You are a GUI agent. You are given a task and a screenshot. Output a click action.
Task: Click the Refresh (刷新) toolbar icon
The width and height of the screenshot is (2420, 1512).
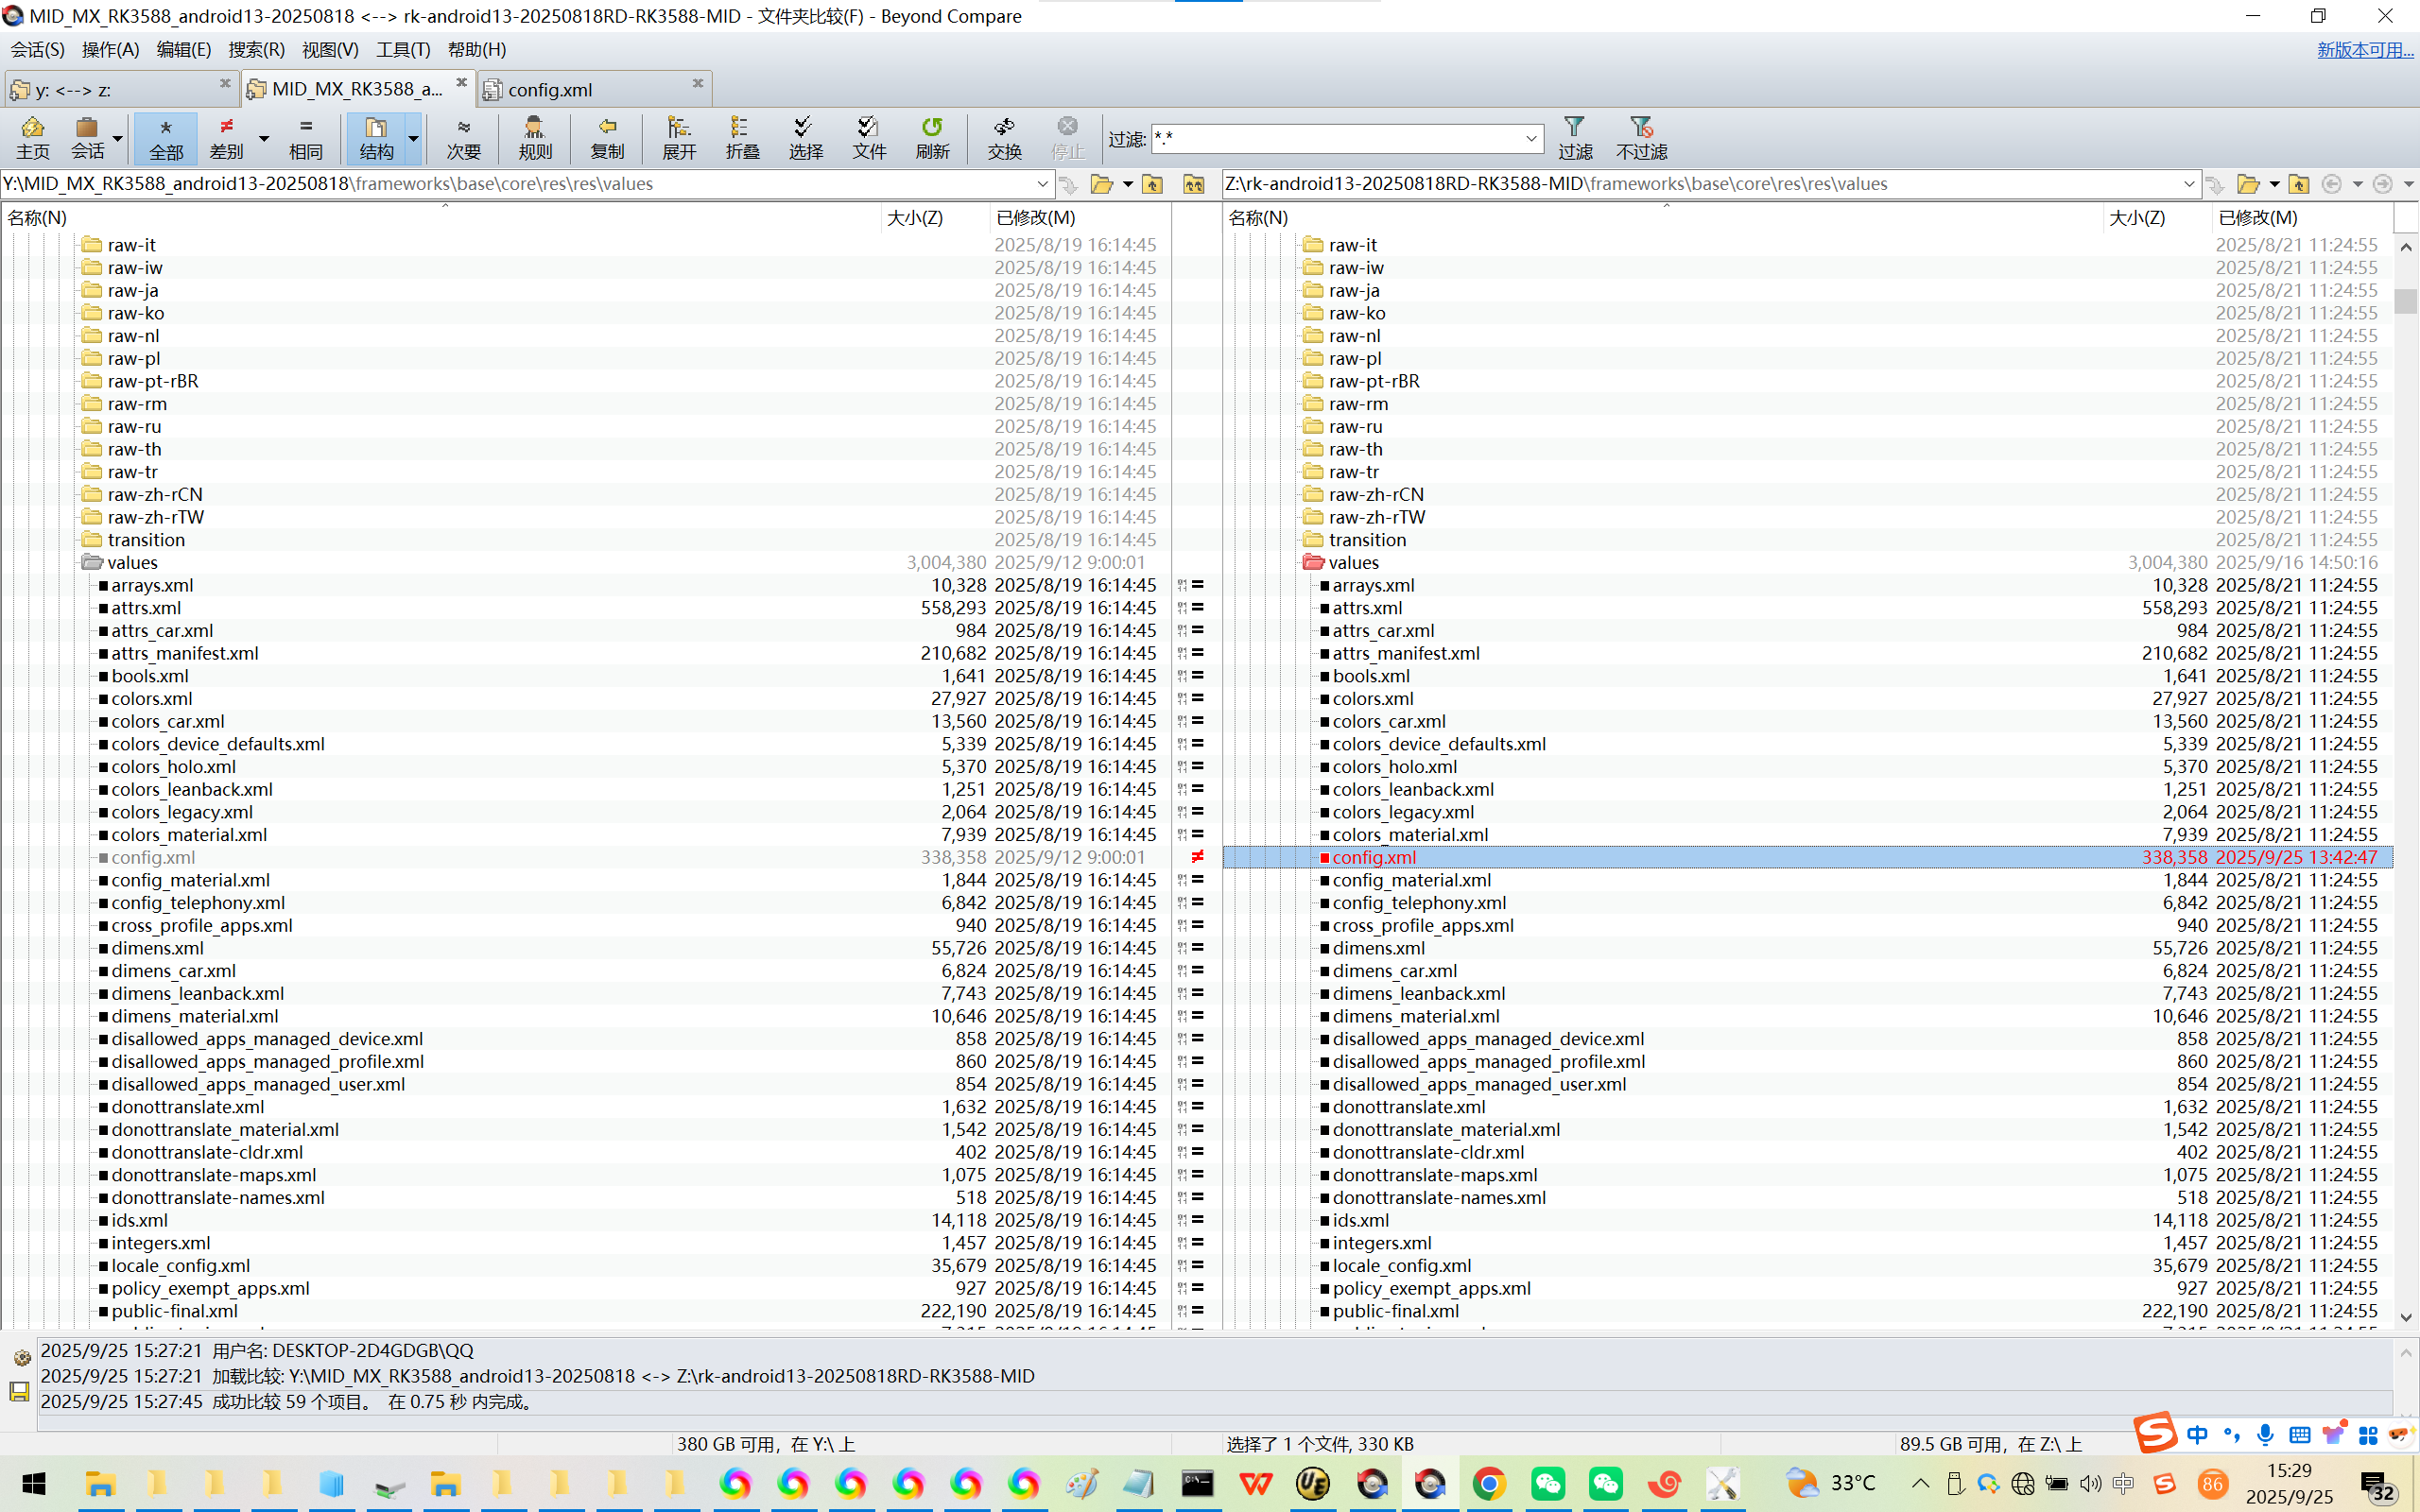932,137
